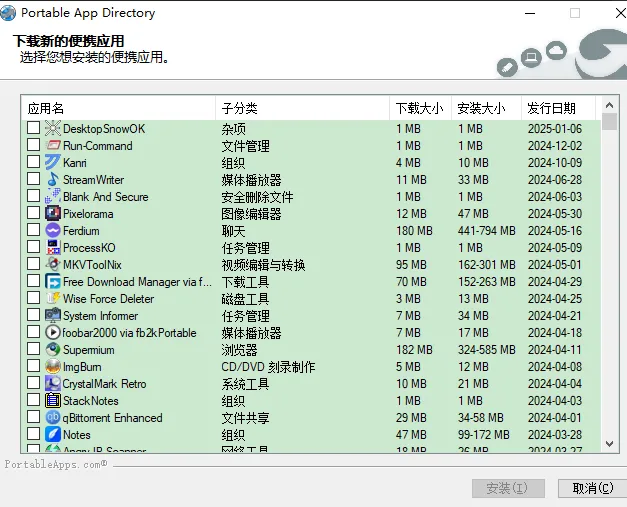Sort by the 子分类 column header
Viewport: 627px width, 507px height.
click(x=302, y=108)
